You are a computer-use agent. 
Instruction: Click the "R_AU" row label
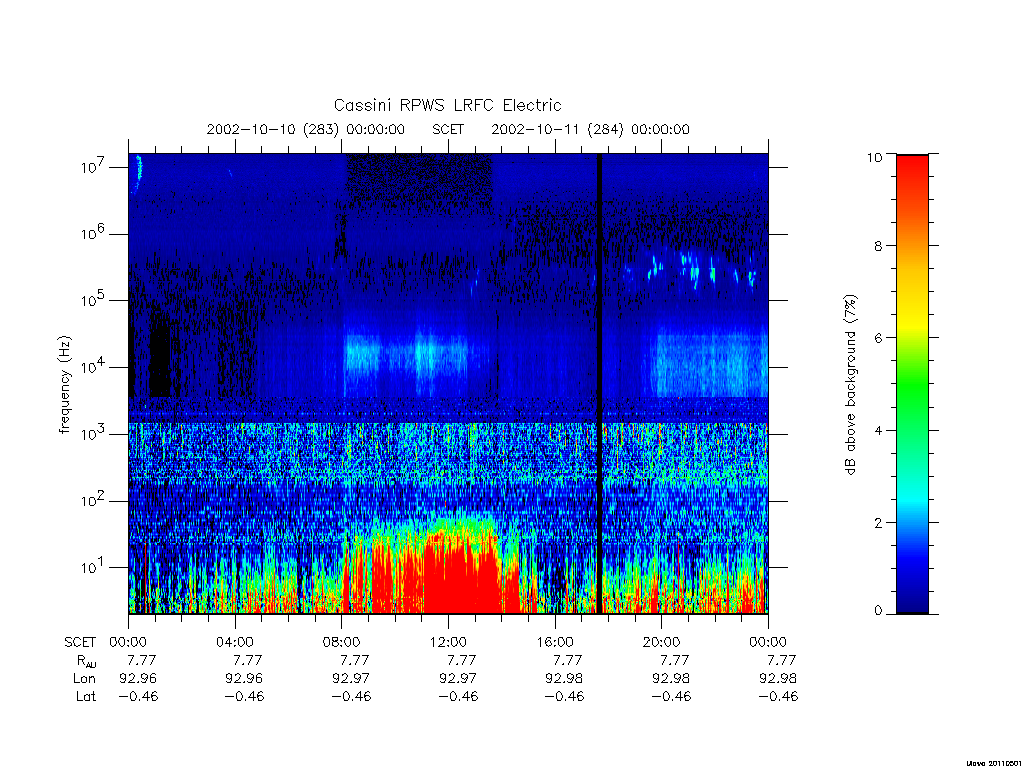(x=86, y=661)
